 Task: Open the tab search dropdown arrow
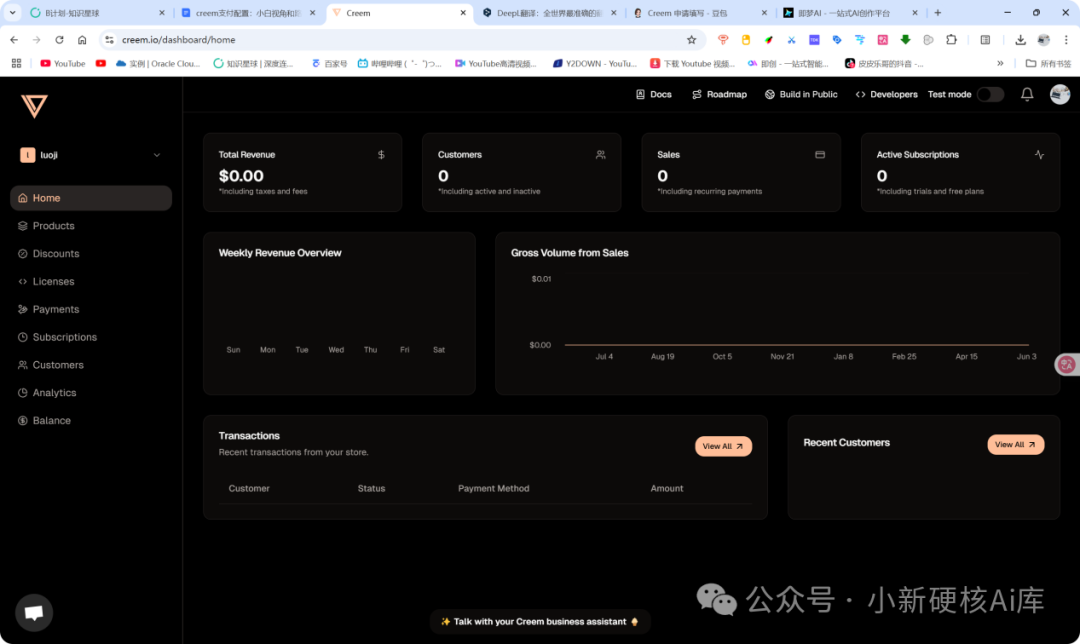tap(12, 13)
